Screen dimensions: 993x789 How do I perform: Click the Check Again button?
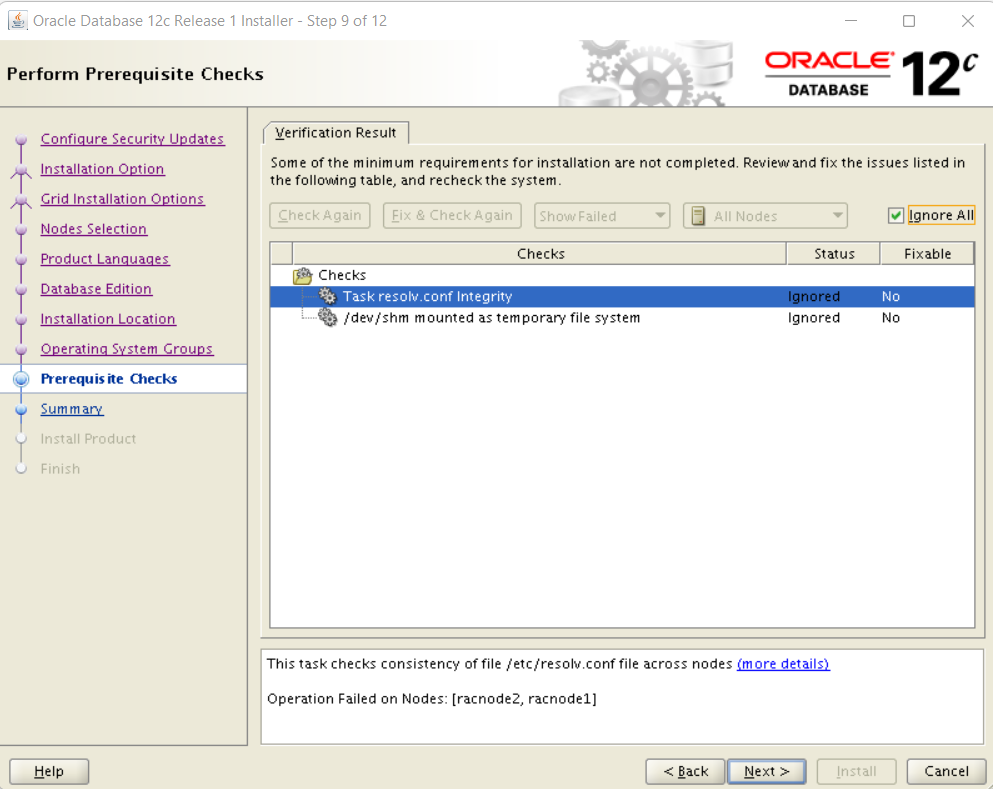(x=320, y=215)
